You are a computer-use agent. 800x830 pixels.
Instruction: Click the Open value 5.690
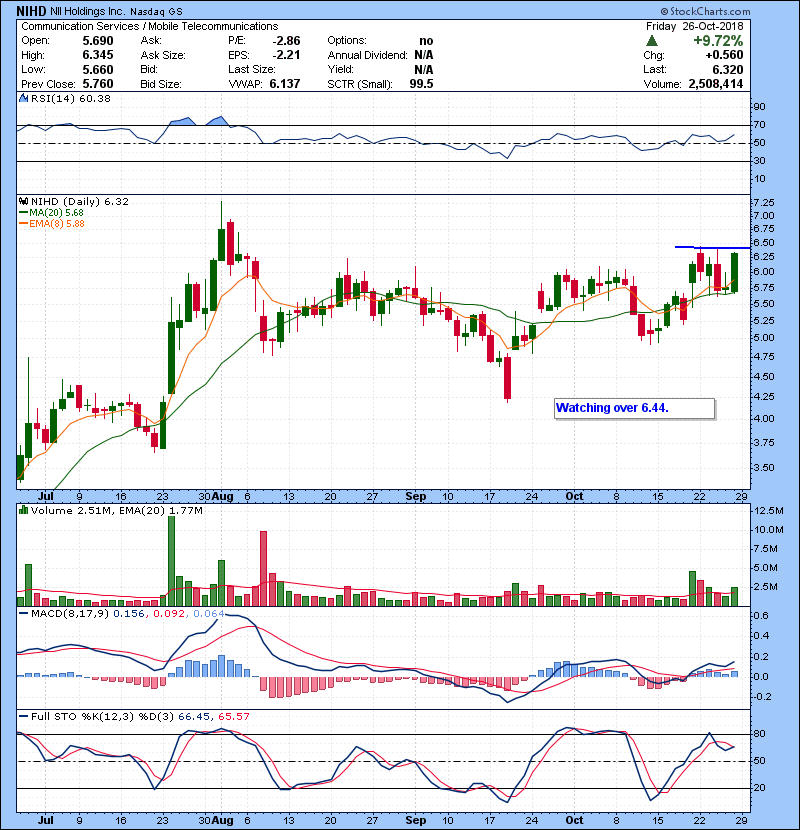click(98, 41)
